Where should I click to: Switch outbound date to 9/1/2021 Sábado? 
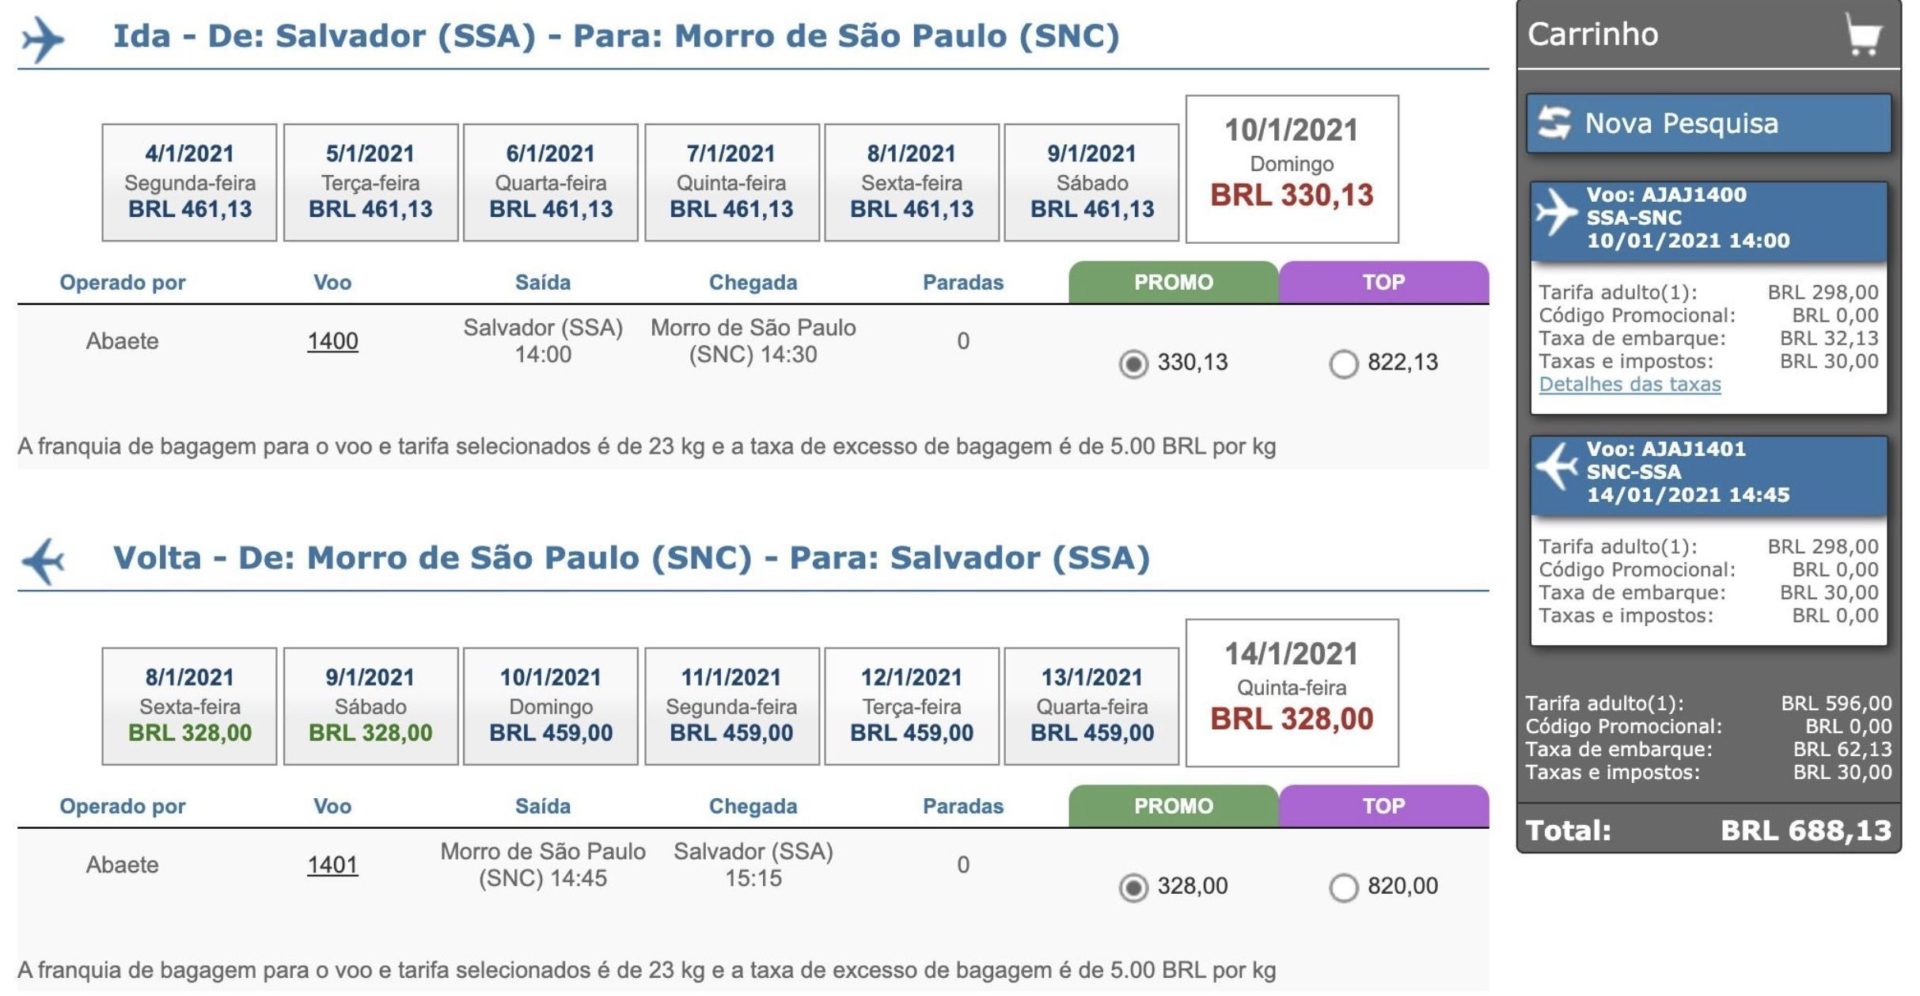pyautogui.click(x=1091, y=182)
